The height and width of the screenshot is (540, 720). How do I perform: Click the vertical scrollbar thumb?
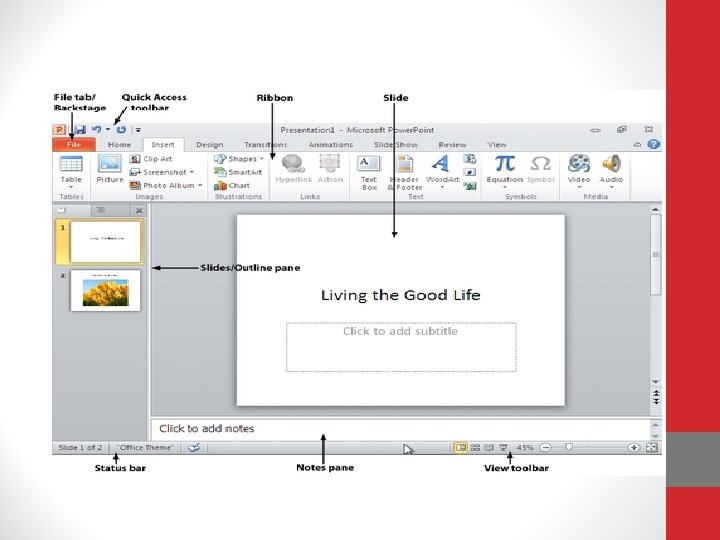pyautogui.click(x=656, y=255)
